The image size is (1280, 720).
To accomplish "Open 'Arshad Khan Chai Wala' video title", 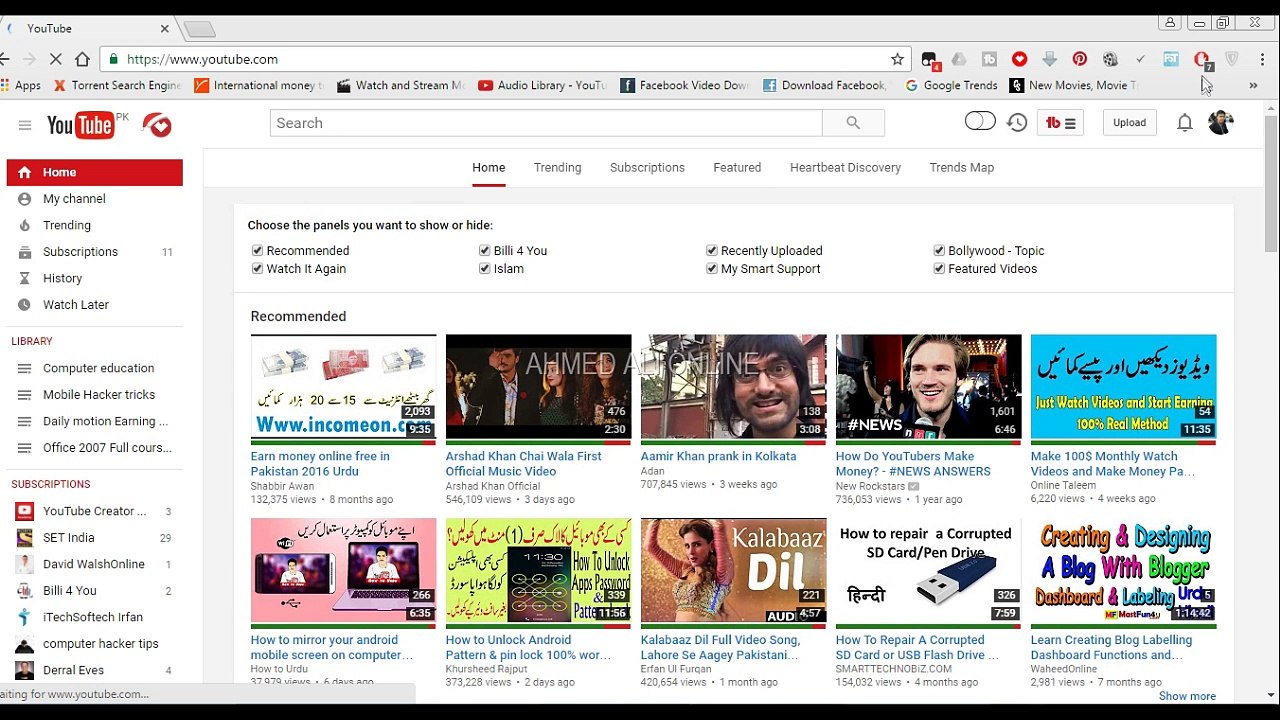I will (x=524, y=464).
